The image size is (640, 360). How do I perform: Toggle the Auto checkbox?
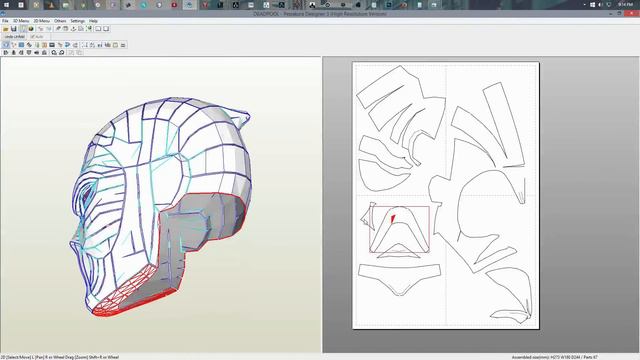click(37, 37)
